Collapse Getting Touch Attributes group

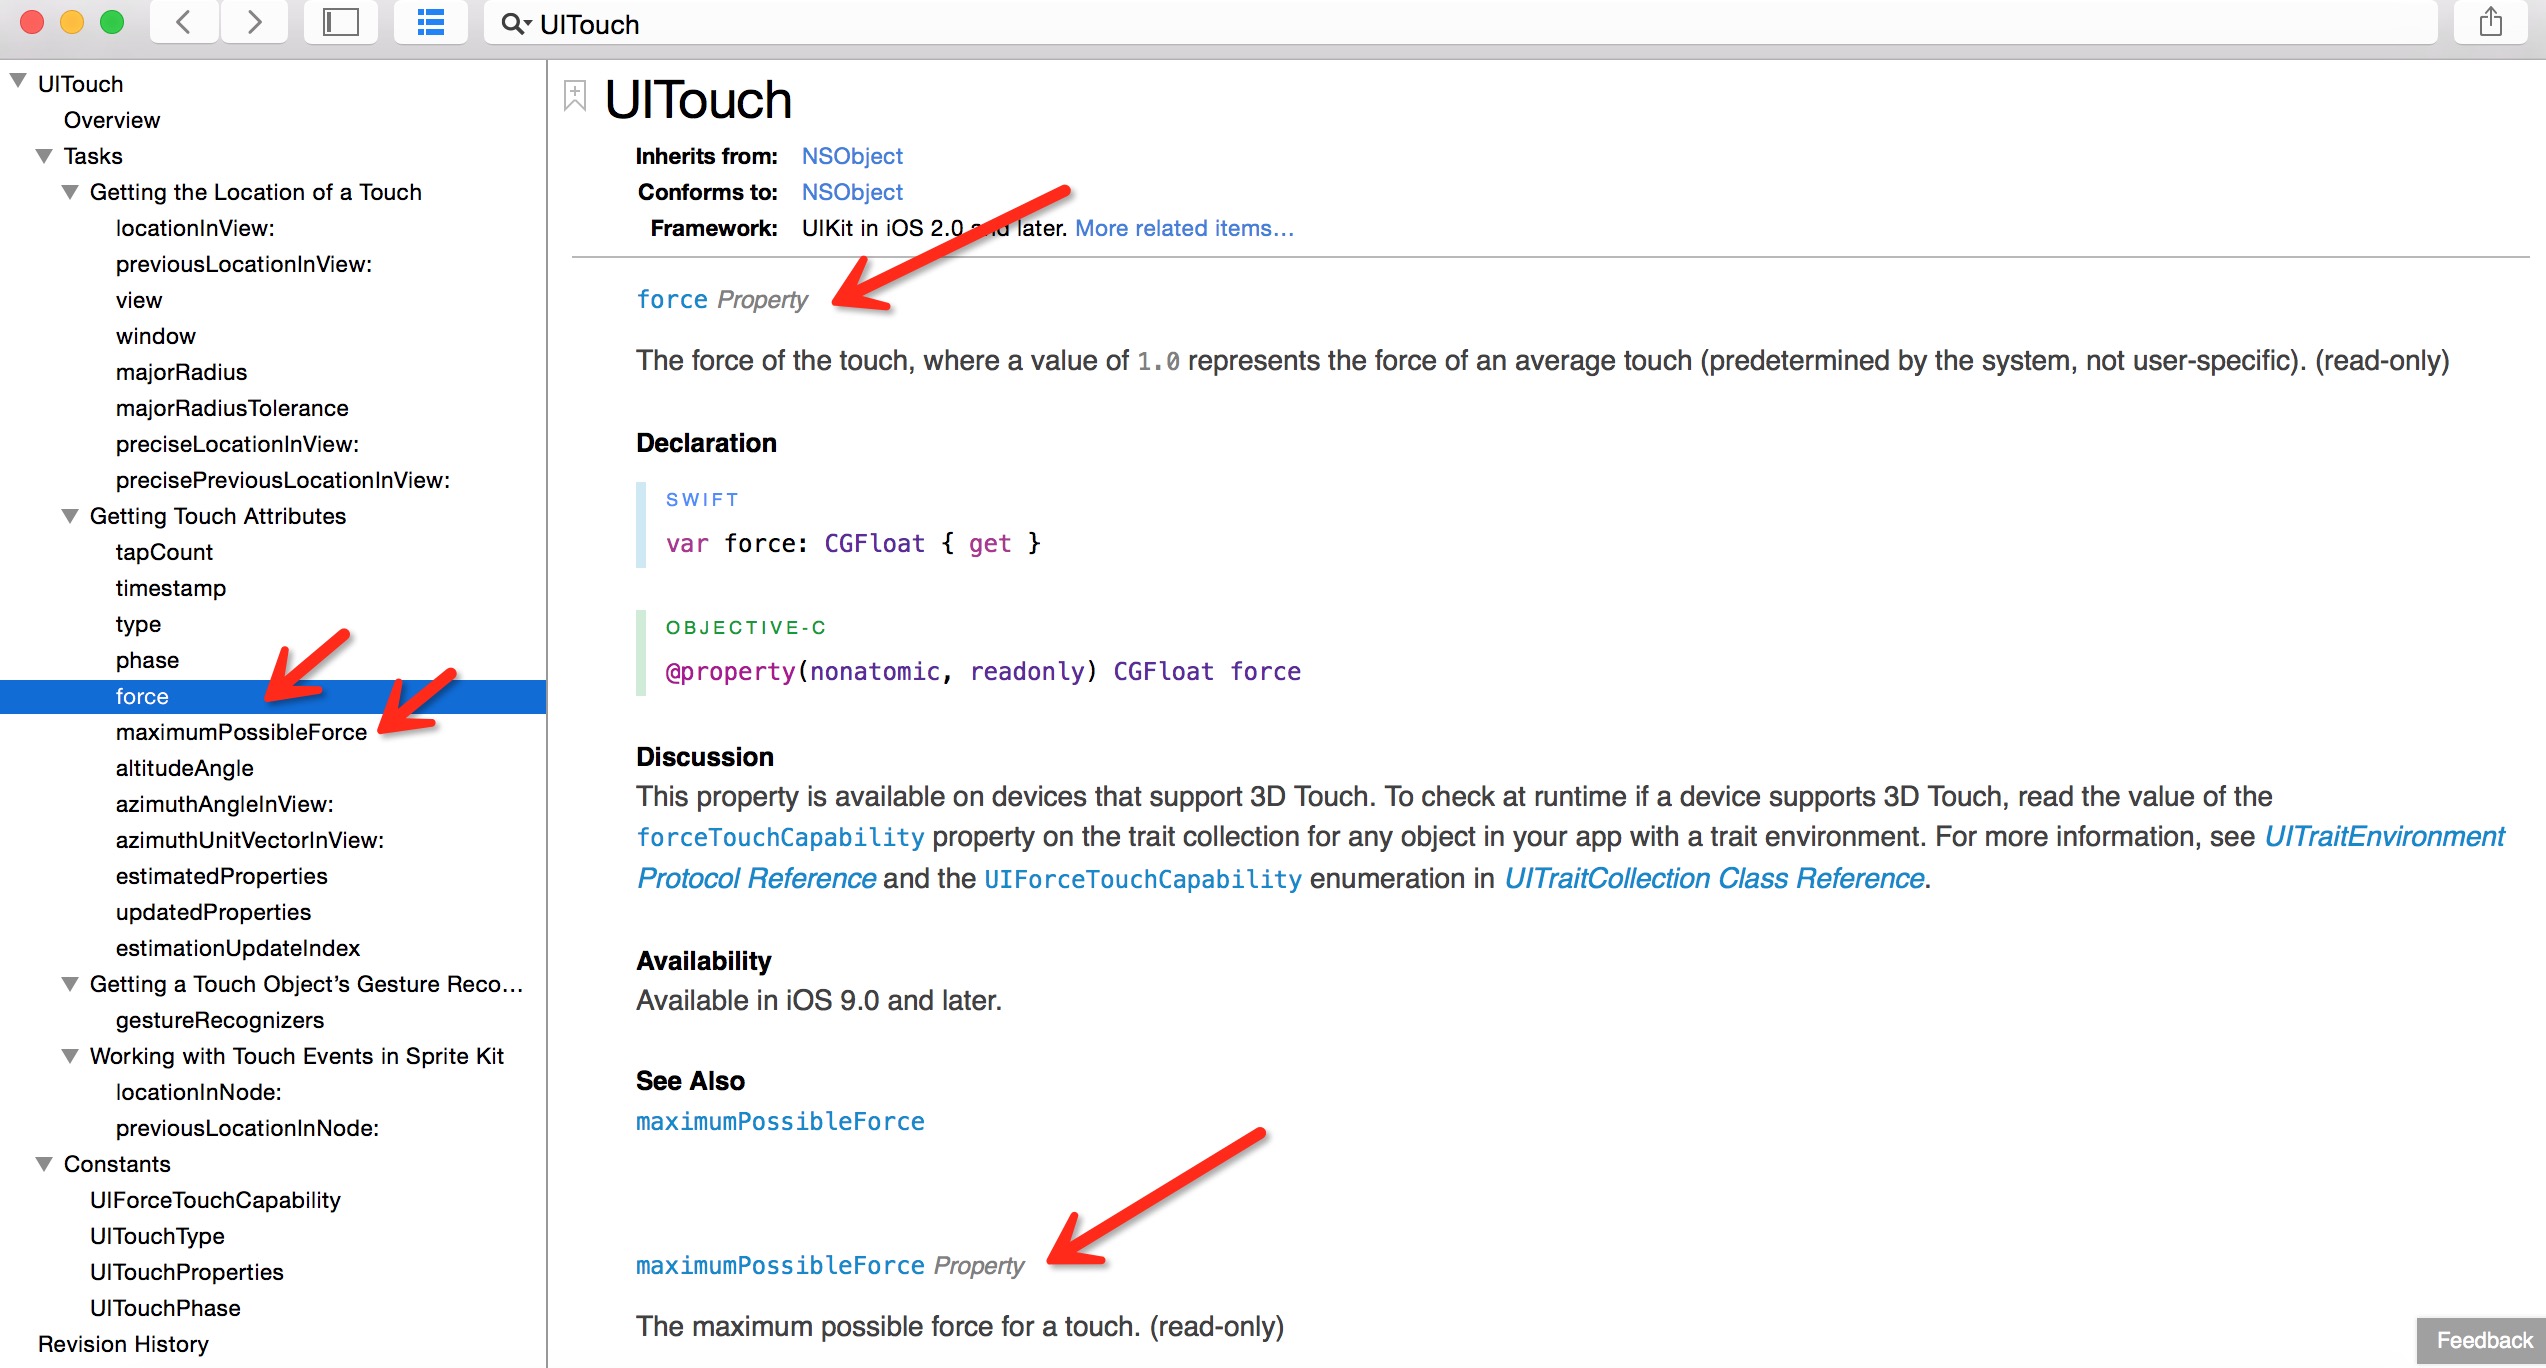click(70, 516)
